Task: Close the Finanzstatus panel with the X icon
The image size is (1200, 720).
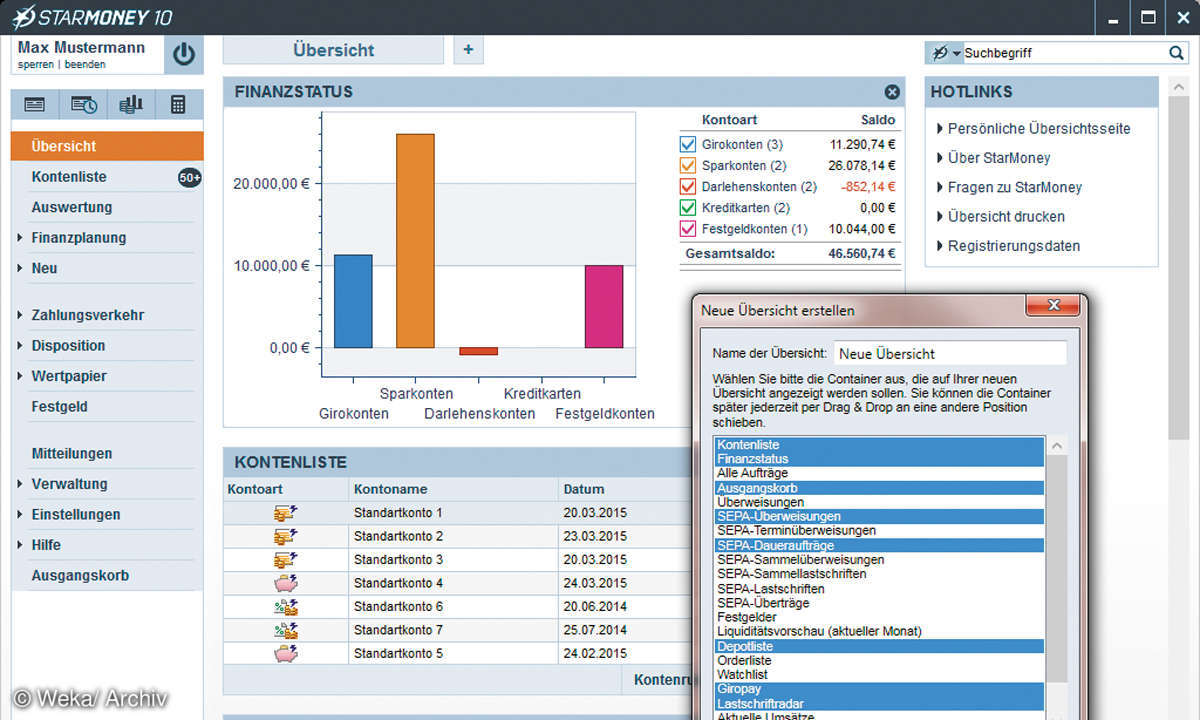Action: (892, 92)
